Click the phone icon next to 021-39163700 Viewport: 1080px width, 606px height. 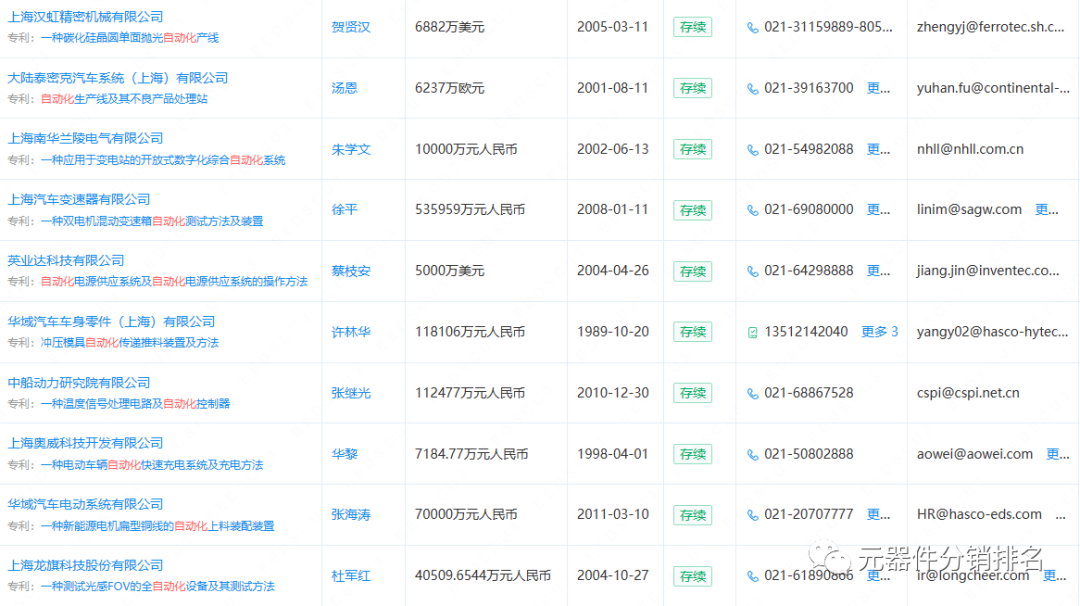point(753,89)
